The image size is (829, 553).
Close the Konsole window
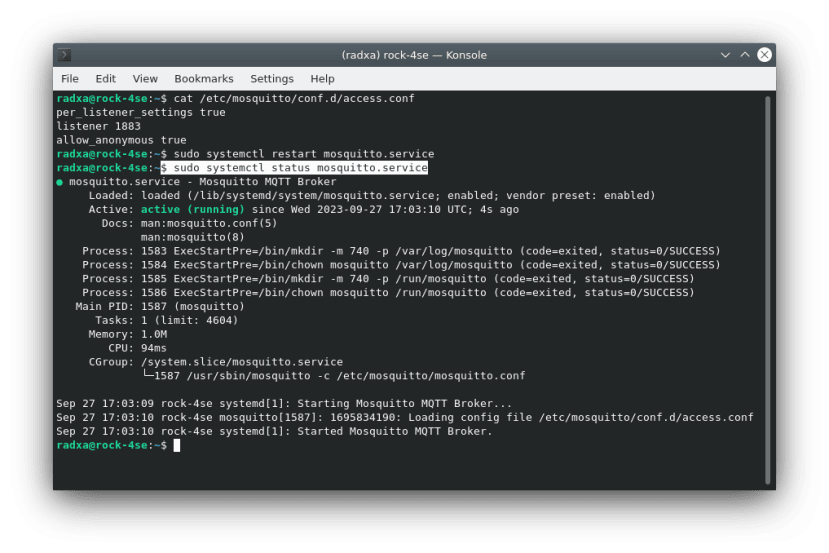[x=764, y=55]
